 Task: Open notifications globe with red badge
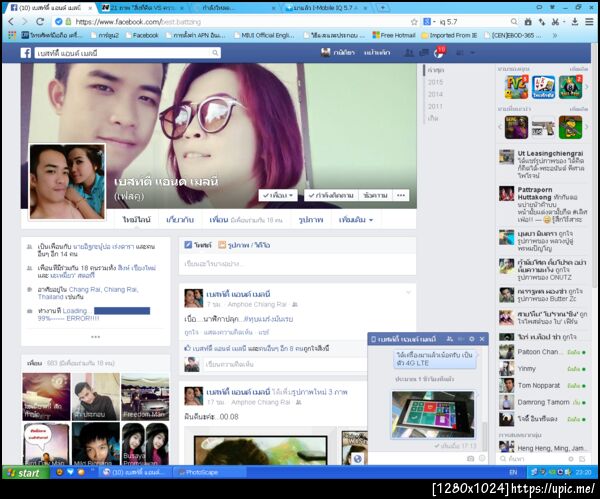[x=439, y=53]
